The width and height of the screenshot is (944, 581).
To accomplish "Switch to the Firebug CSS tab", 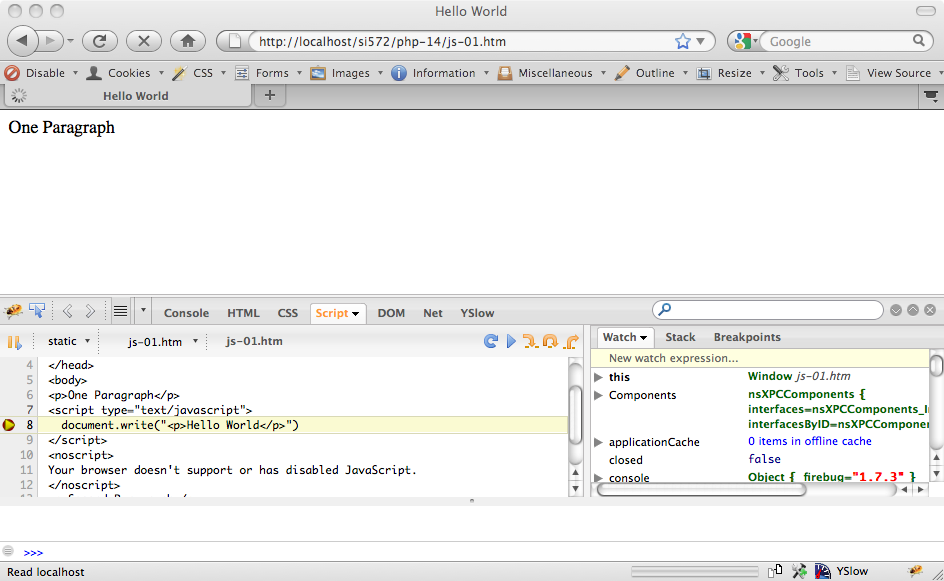I will (287, 313).
